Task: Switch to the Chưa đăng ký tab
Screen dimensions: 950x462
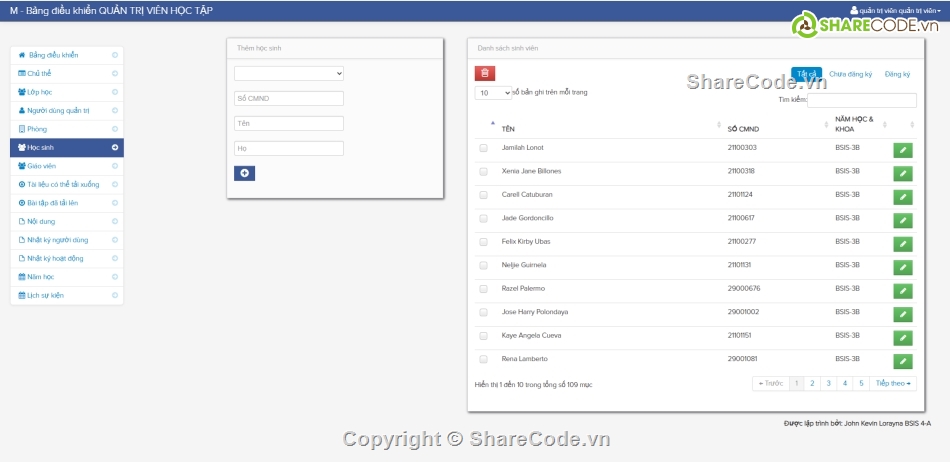Action: 851,74
